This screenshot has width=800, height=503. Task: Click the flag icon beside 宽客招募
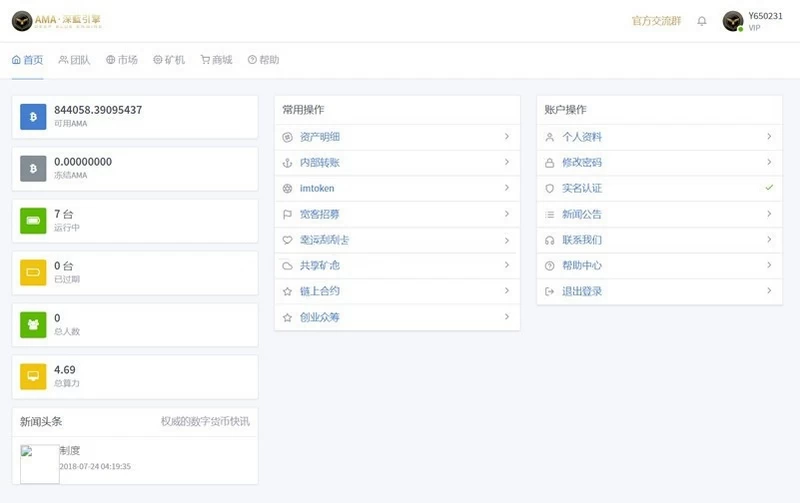point(287,214)
